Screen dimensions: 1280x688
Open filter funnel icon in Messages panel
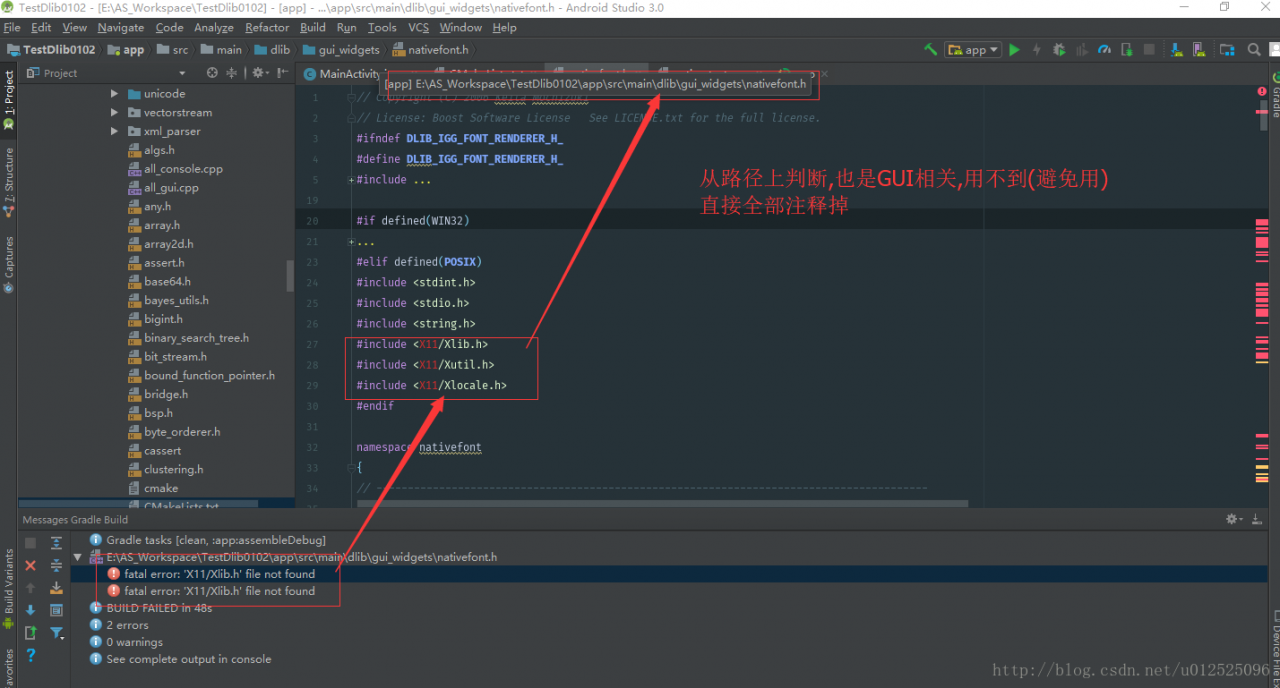(56, 633)
